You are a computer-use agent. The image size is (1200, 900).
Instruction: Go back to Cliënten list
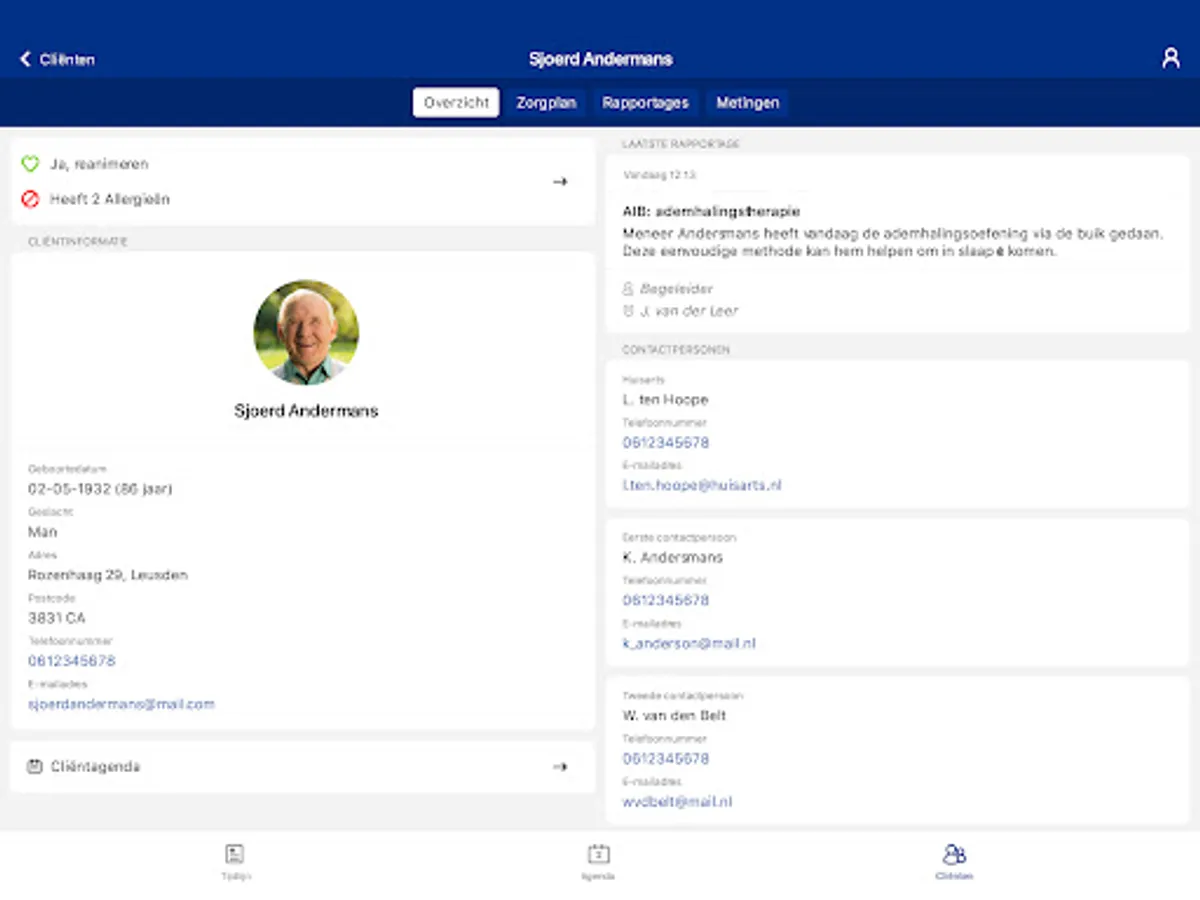pos(57,60)
